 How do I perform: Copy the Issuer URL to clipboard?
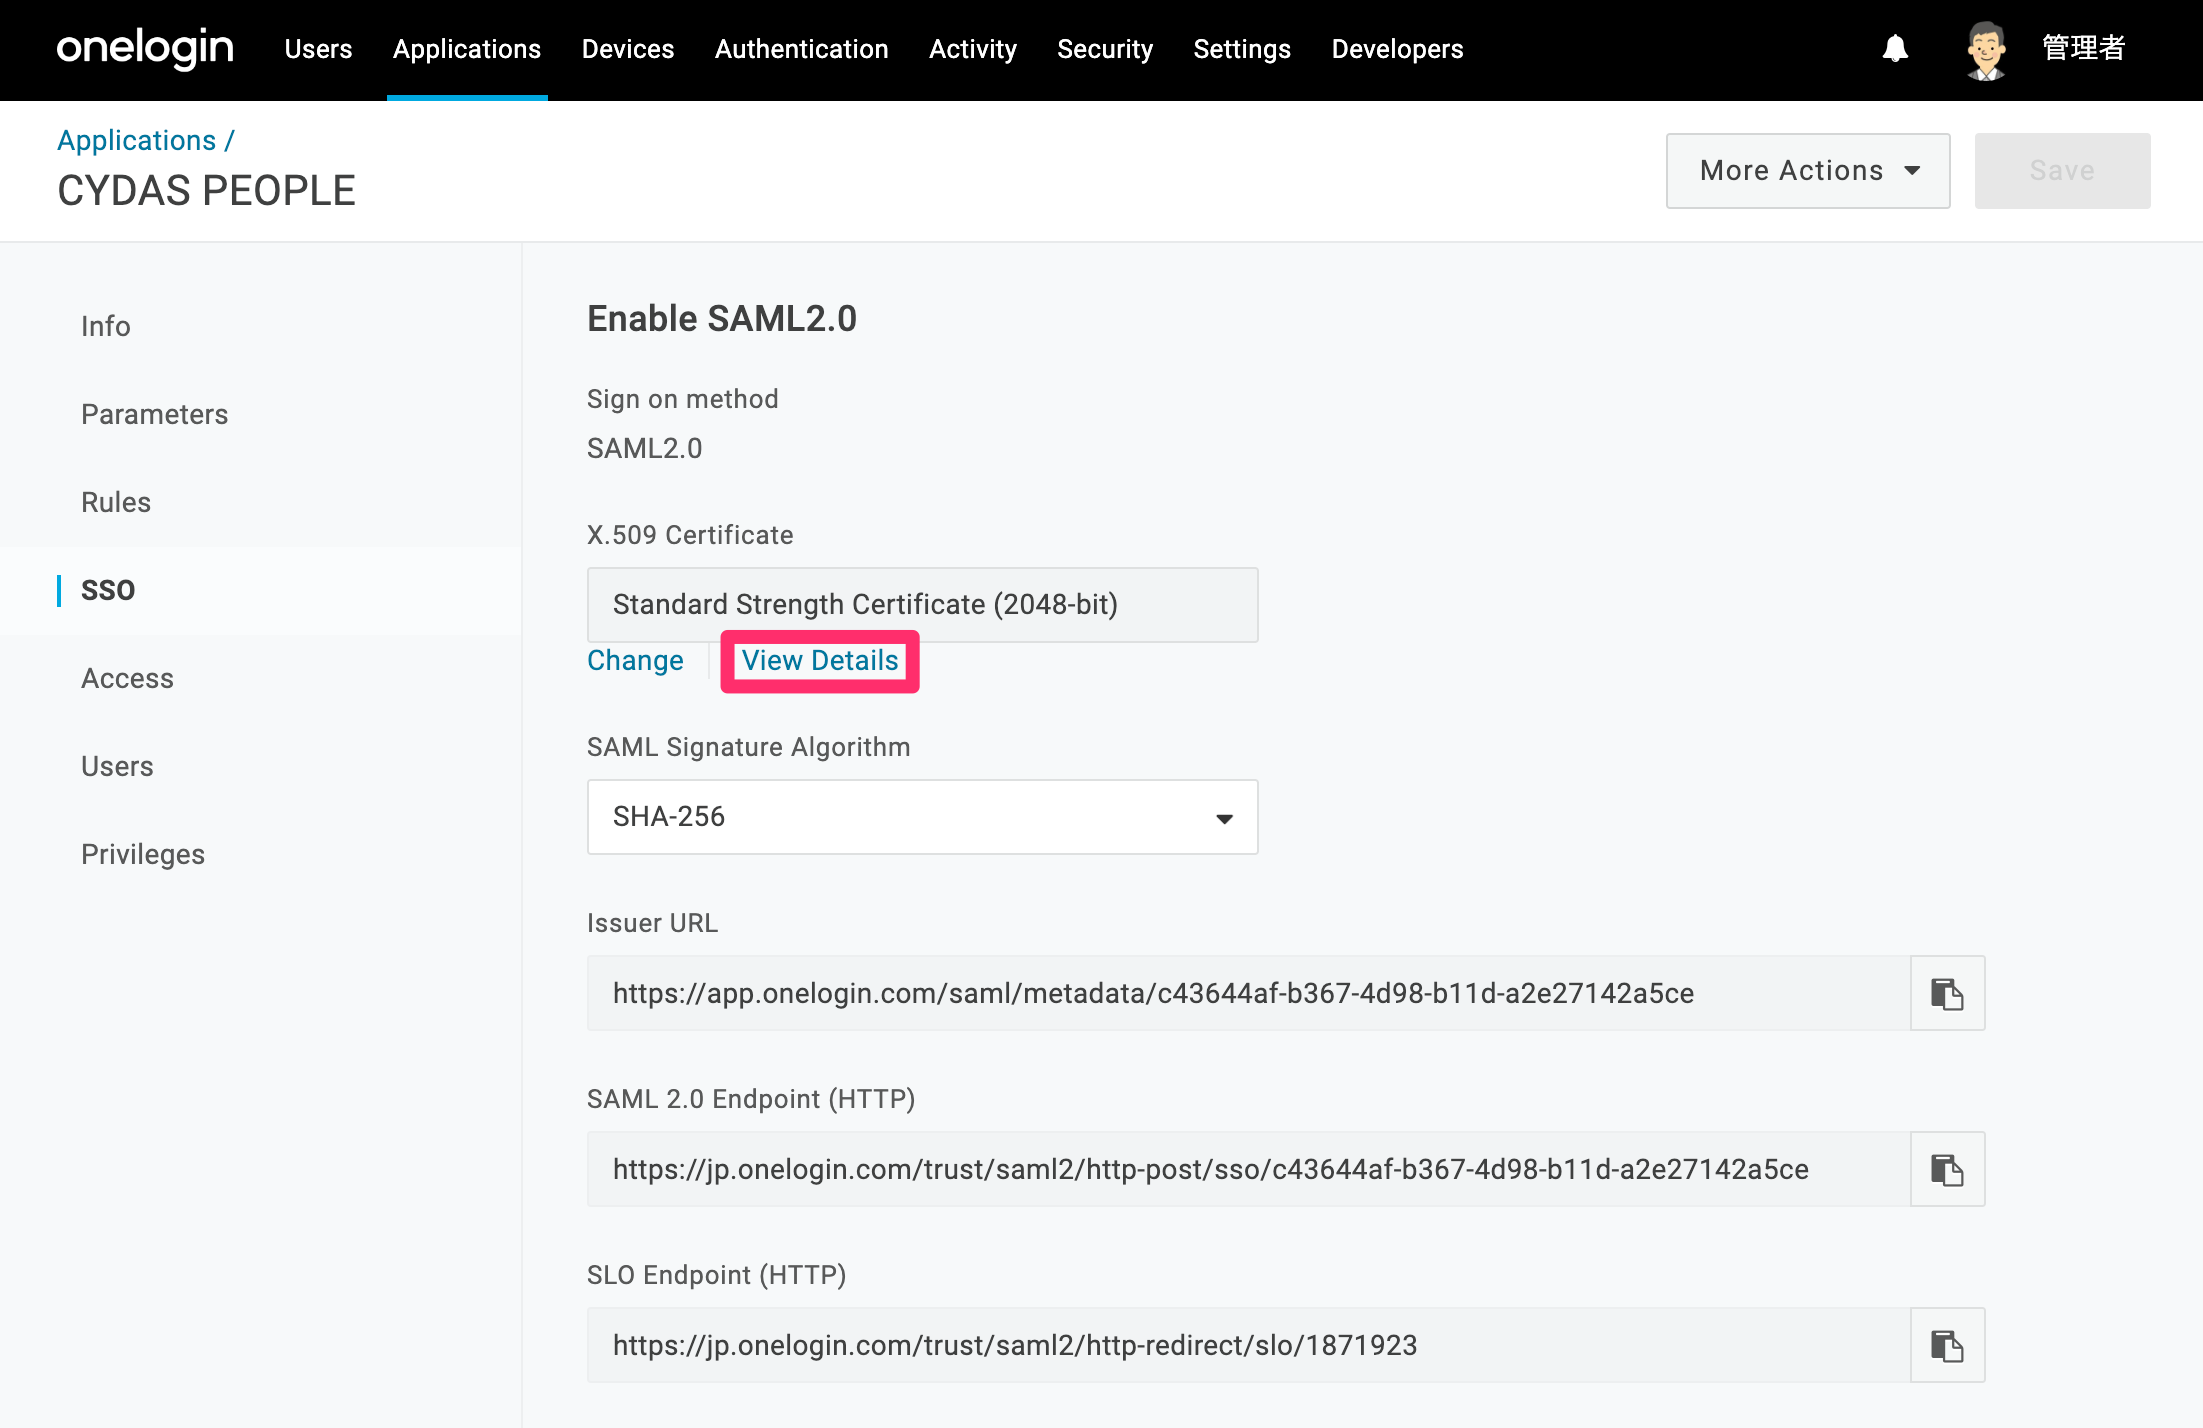coord(1946,993)
